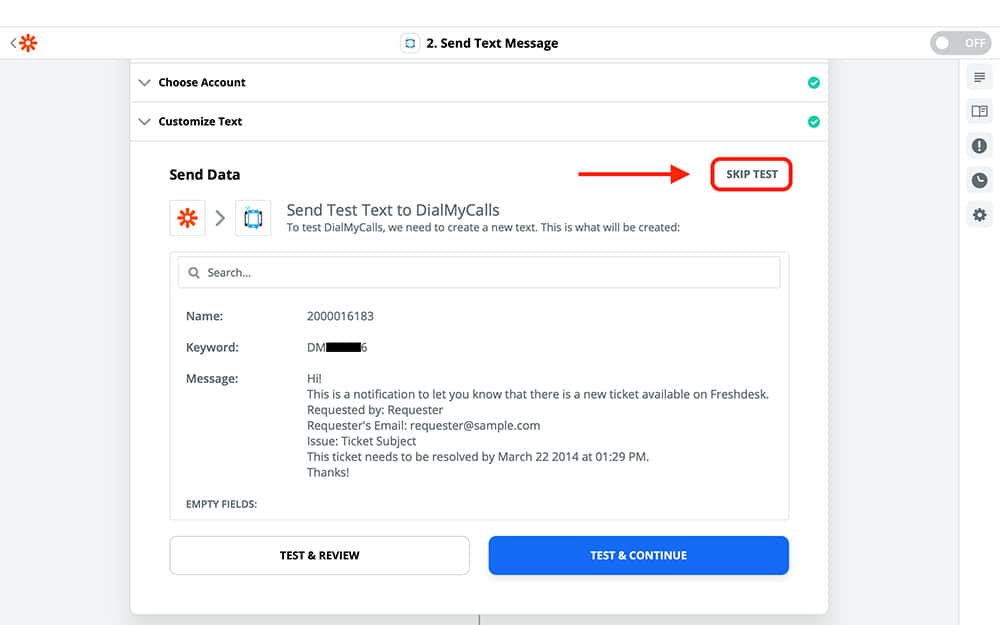Click the Skip Test button
The image size is (1000, 625).
pos(751,174)
